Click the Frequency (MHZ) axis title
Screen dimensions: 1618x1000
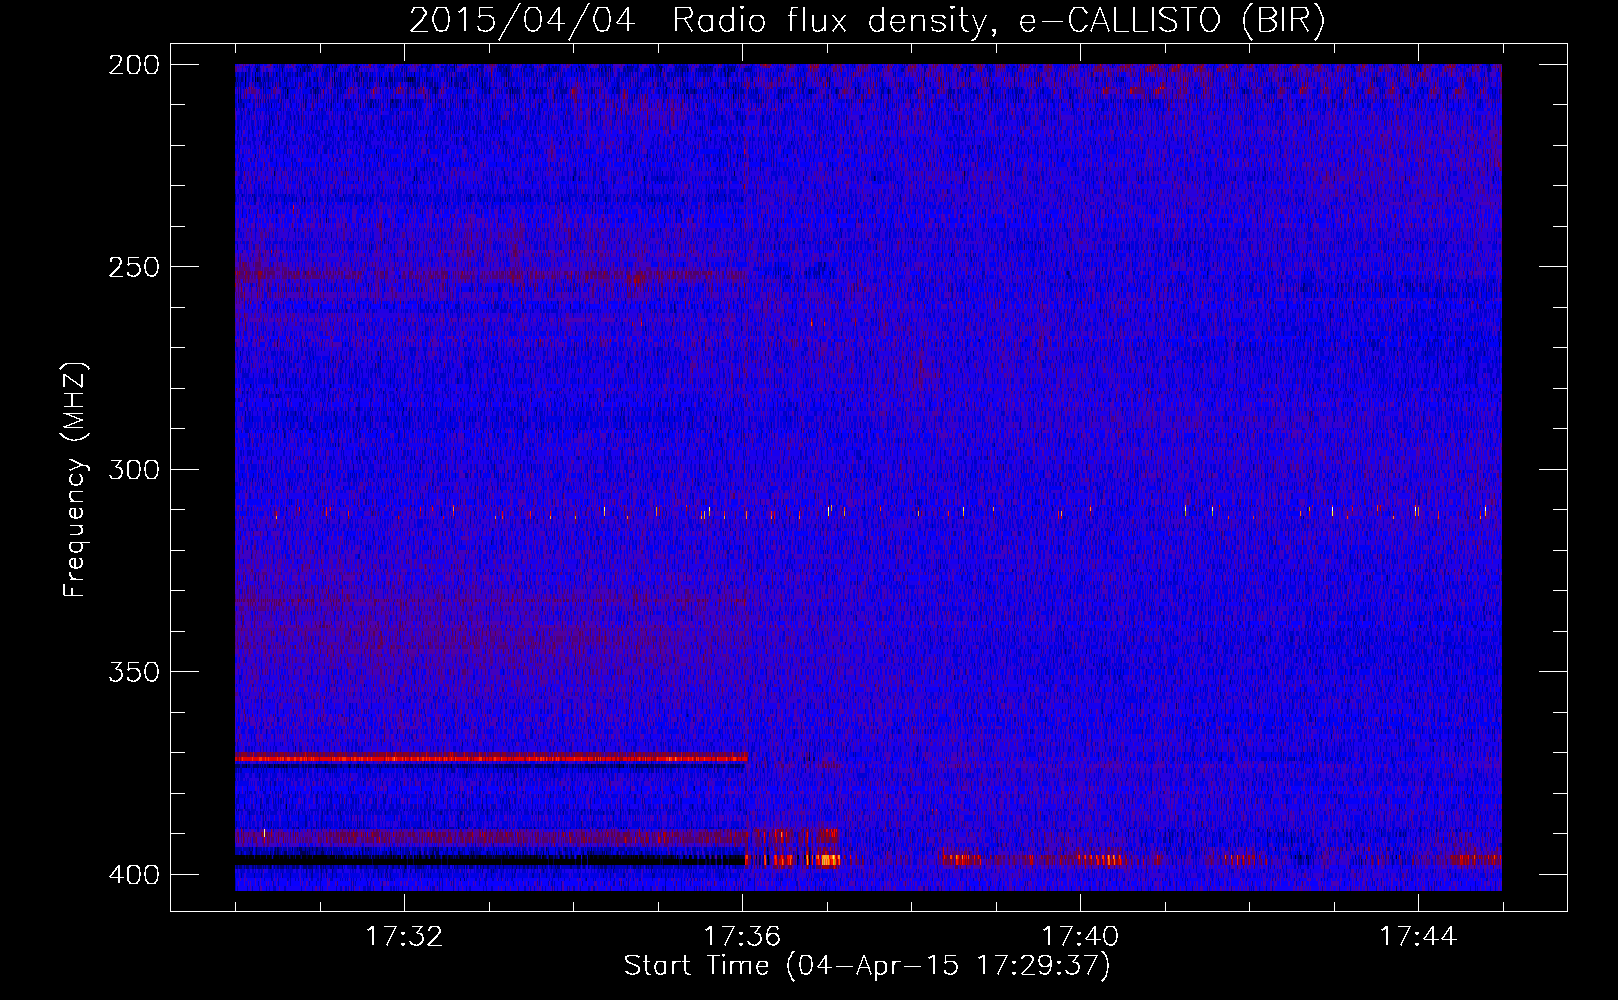coord(75,480)
